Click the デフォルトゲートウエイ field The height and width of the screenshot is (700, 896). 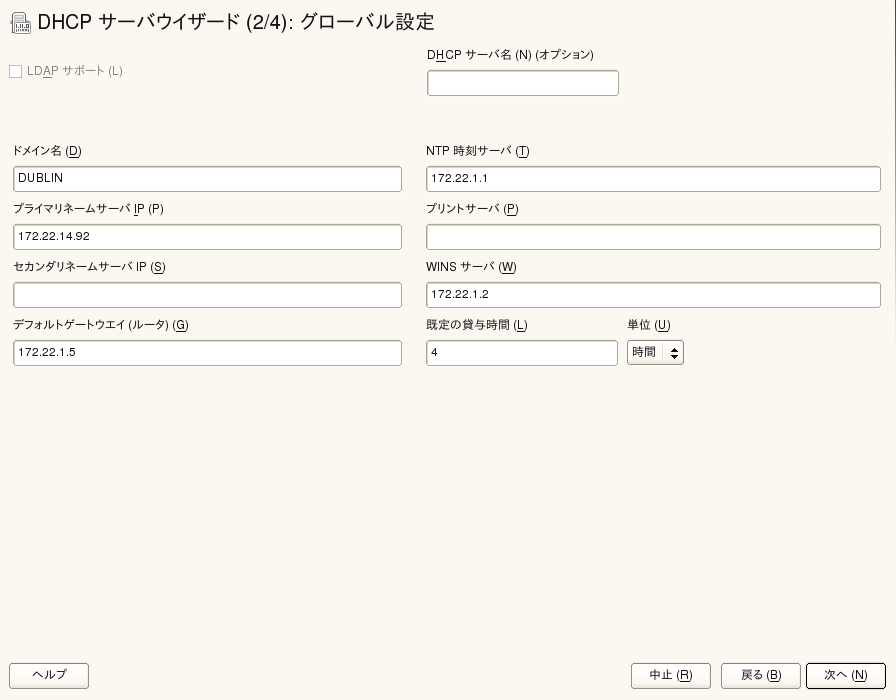(207, 353)
